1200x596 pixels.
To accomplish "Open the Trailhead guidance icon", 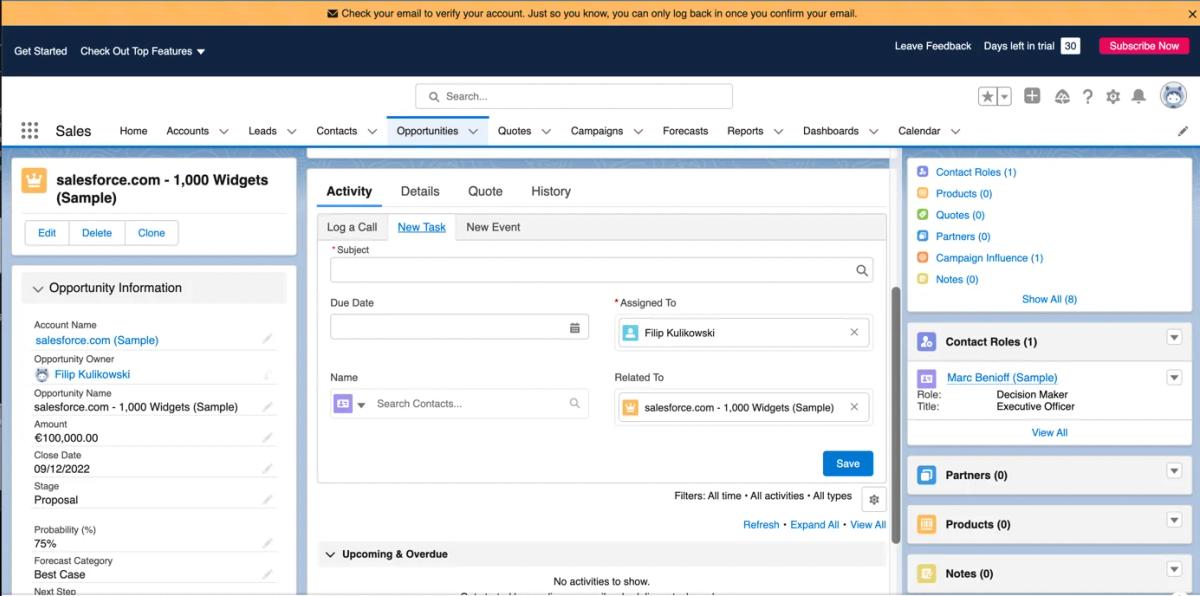I will tap(1062, 97).
